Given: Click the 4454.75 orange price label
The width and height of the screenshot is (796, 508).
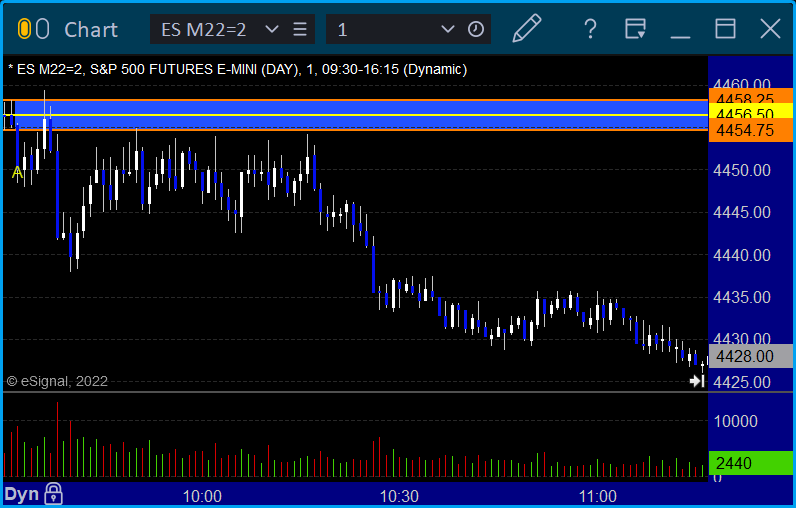Looking at the screenshot, I should 750,130.
